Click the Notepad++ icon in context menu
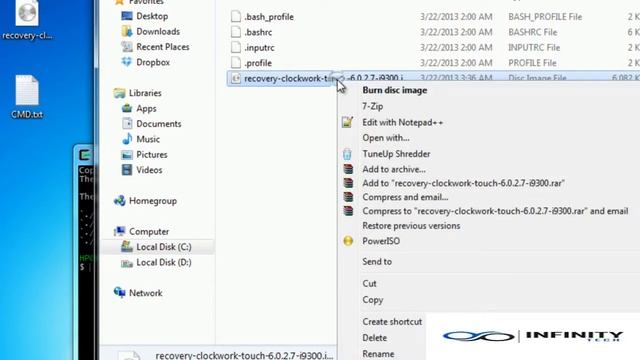 (x=347, y=122)
